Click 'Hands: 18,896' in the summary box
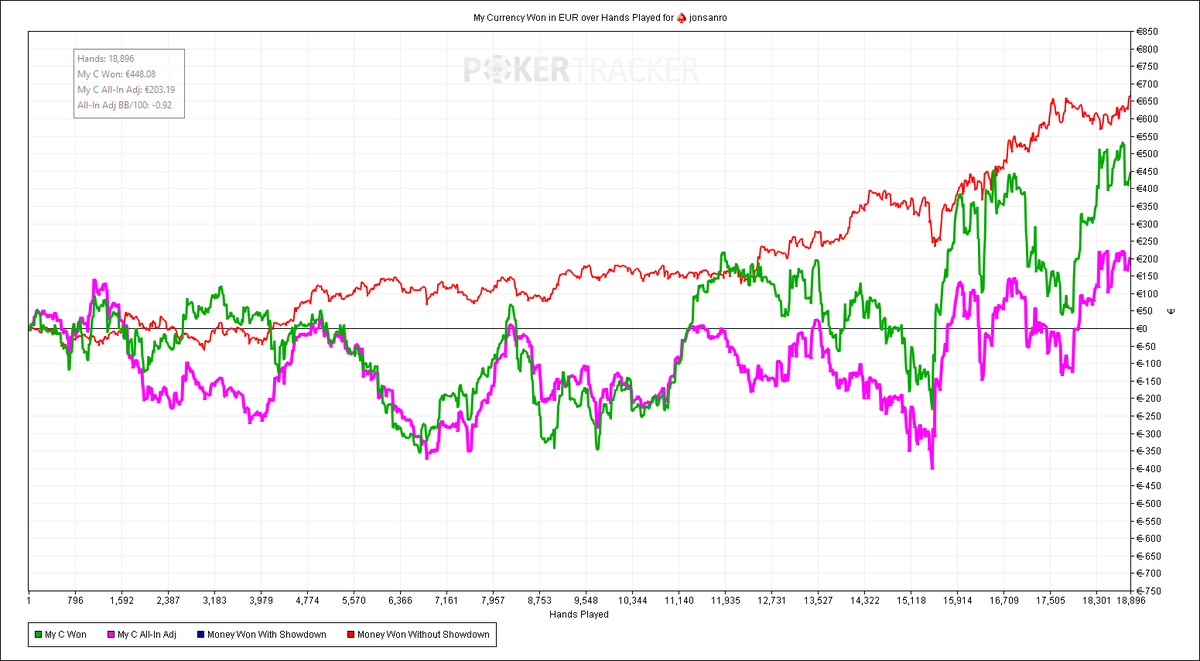This screenshot has height=661, width=1200. coord(105,58)
